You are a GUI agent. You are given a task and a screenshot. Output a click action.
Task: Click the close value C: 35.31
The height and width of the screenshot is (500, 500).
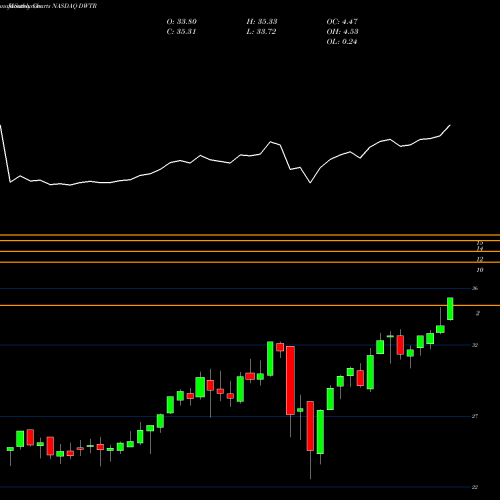pos(181,32)
